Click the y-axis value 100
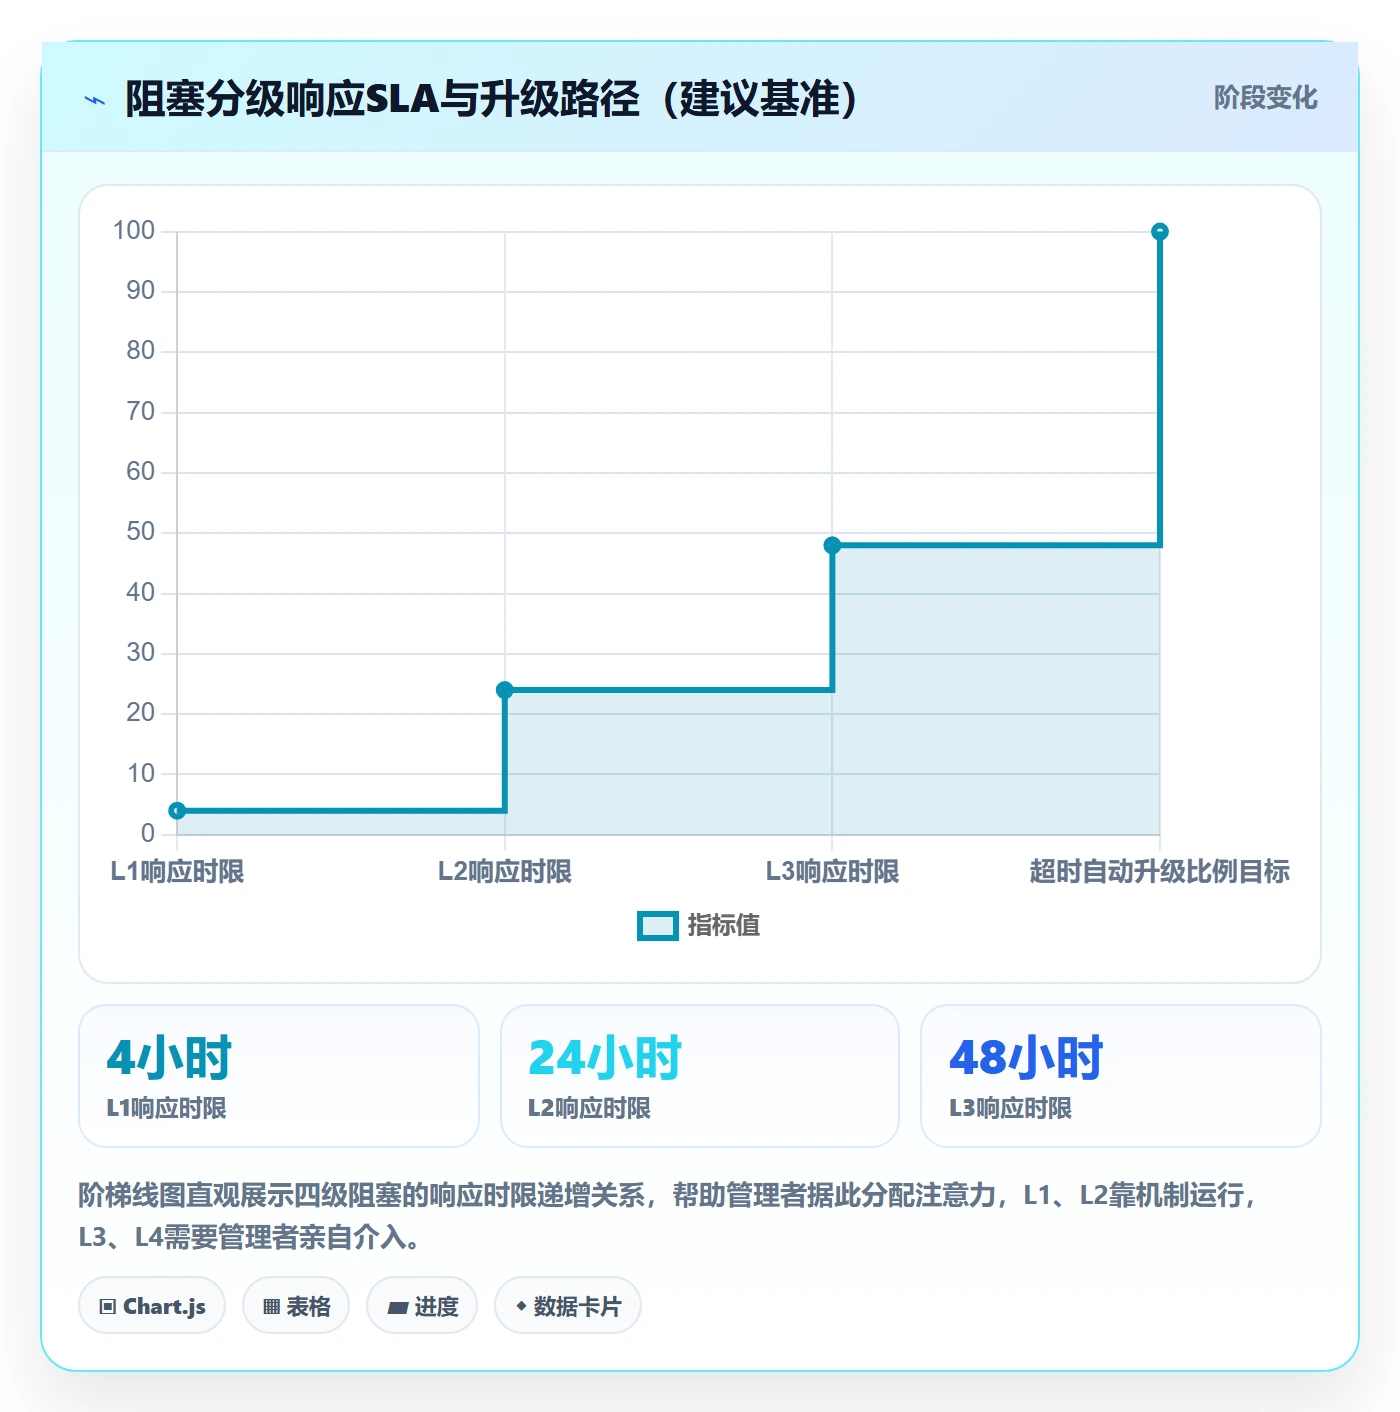This screenshot has height=1412, width=1400. (134, 231)
